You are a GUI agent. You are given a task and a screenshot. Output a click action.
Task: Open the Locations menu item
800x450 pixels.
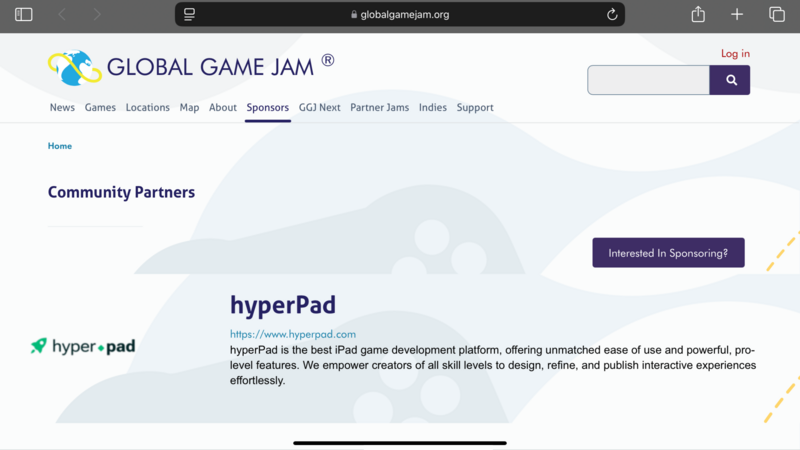point(147,108)
